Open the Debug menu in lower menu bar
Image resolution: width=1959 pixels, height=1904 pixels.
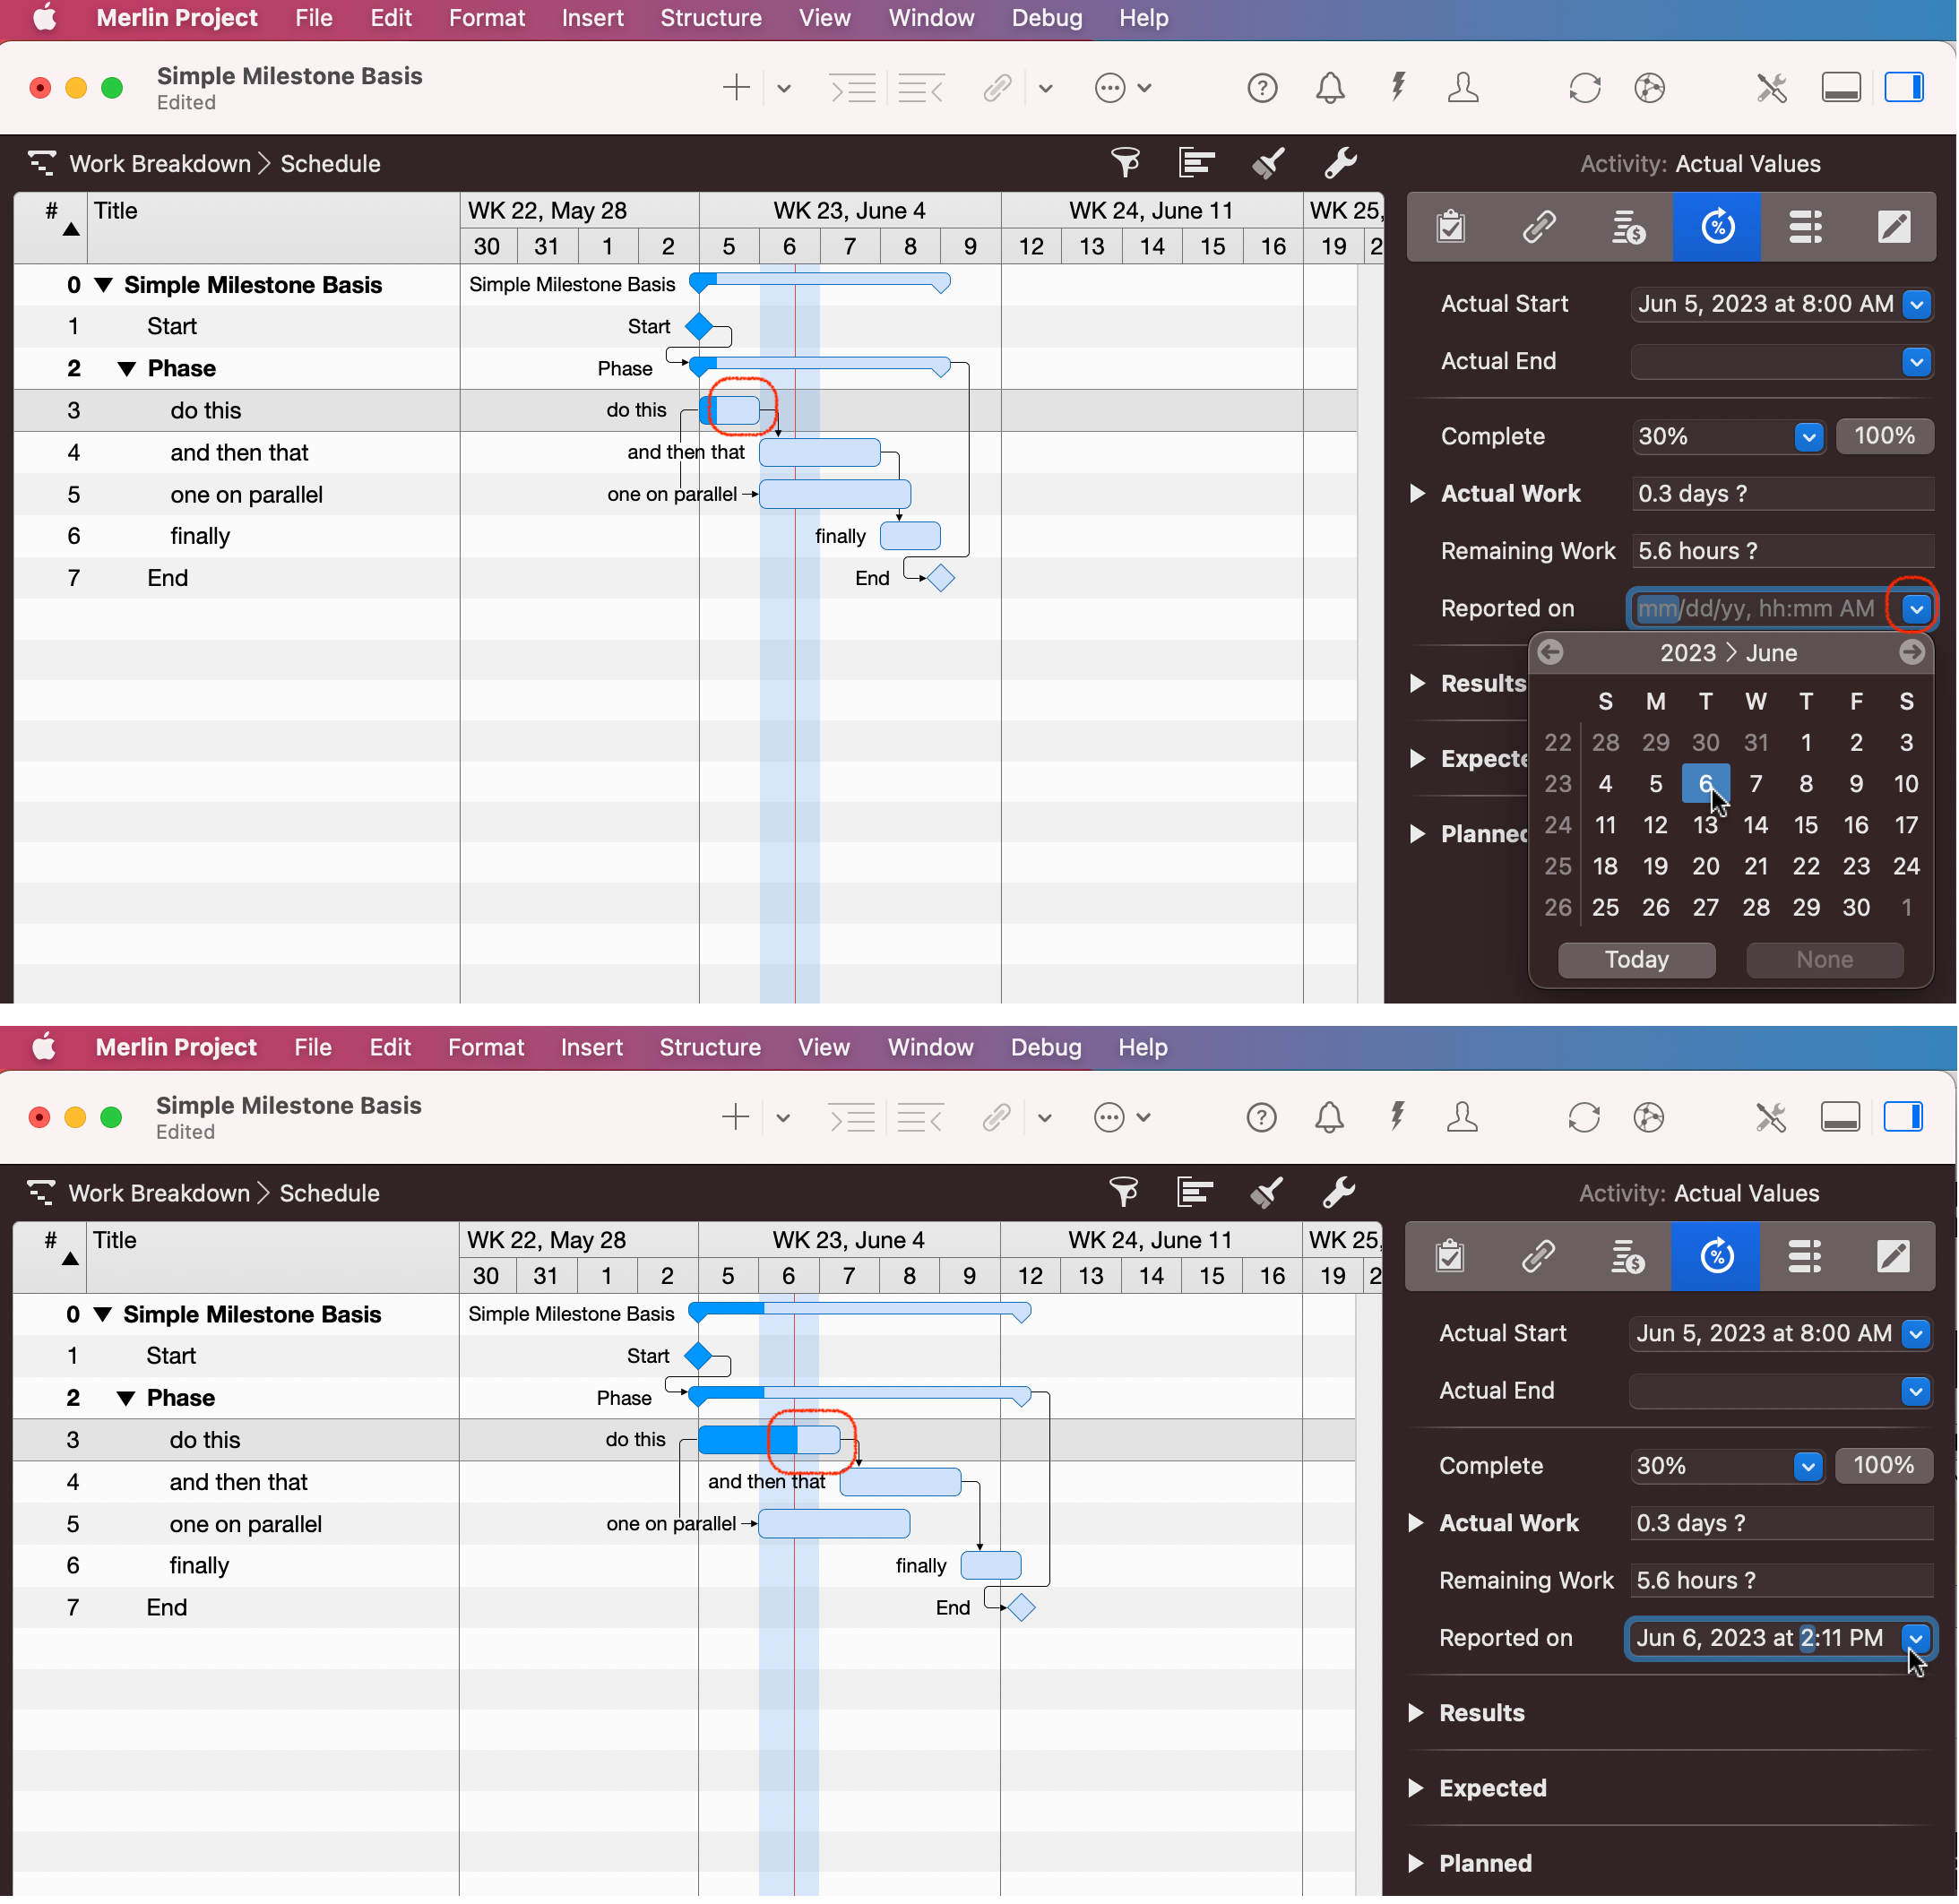click(1047, 1048)
